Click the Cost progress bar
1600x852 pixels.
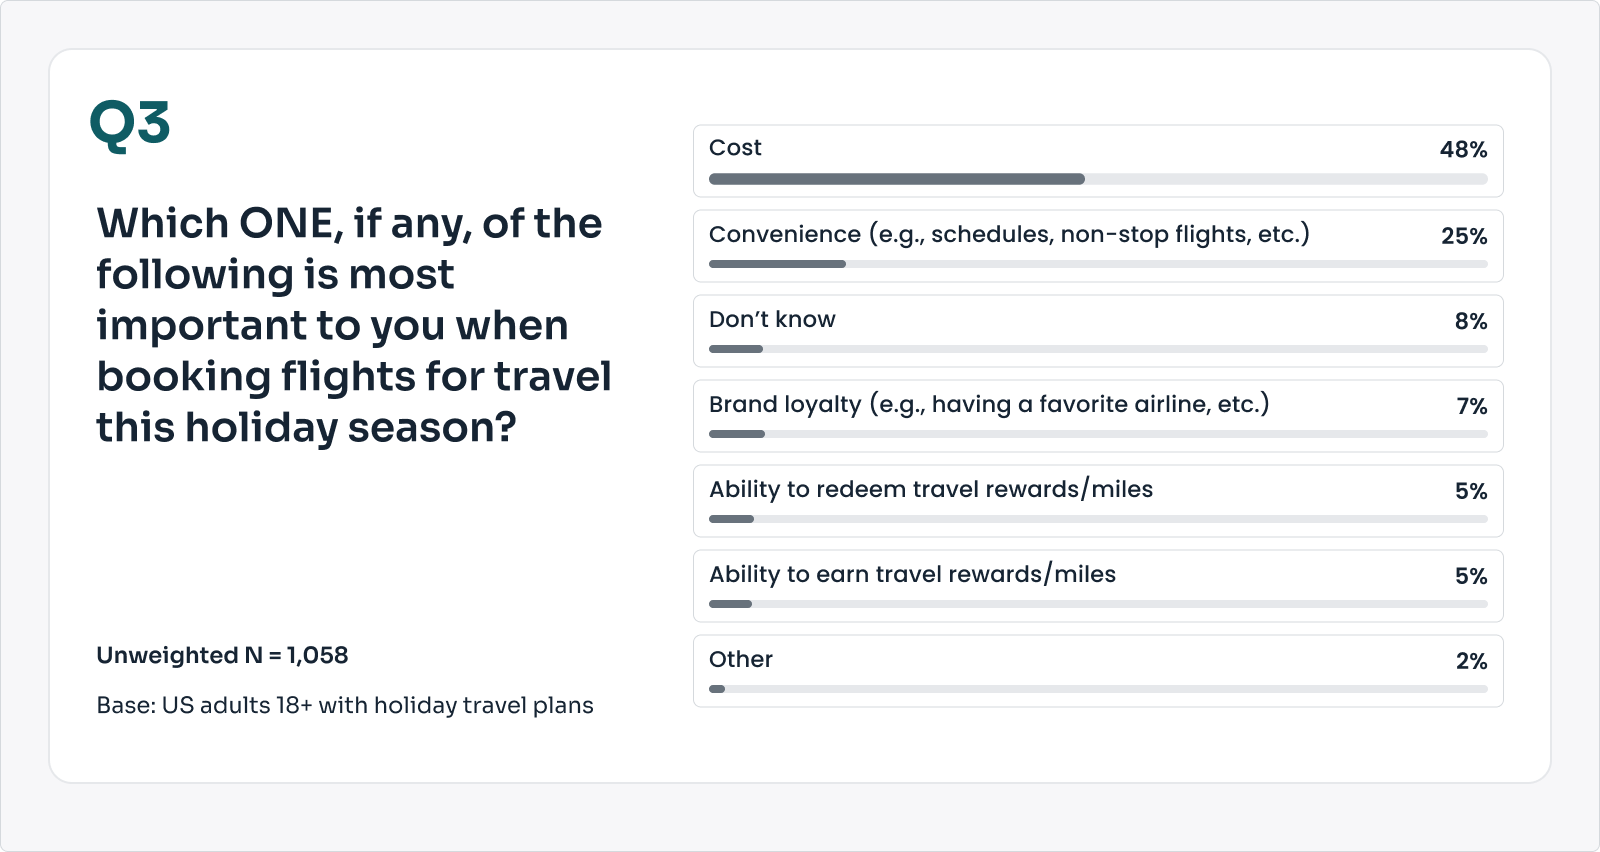click(x=1098, y=179)
